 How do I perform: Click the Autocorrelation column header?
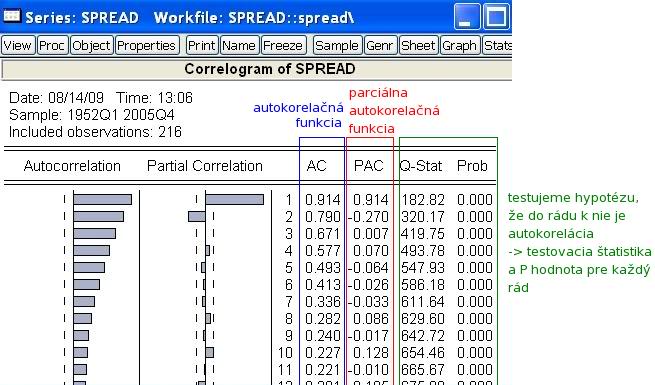coord(72,166)
